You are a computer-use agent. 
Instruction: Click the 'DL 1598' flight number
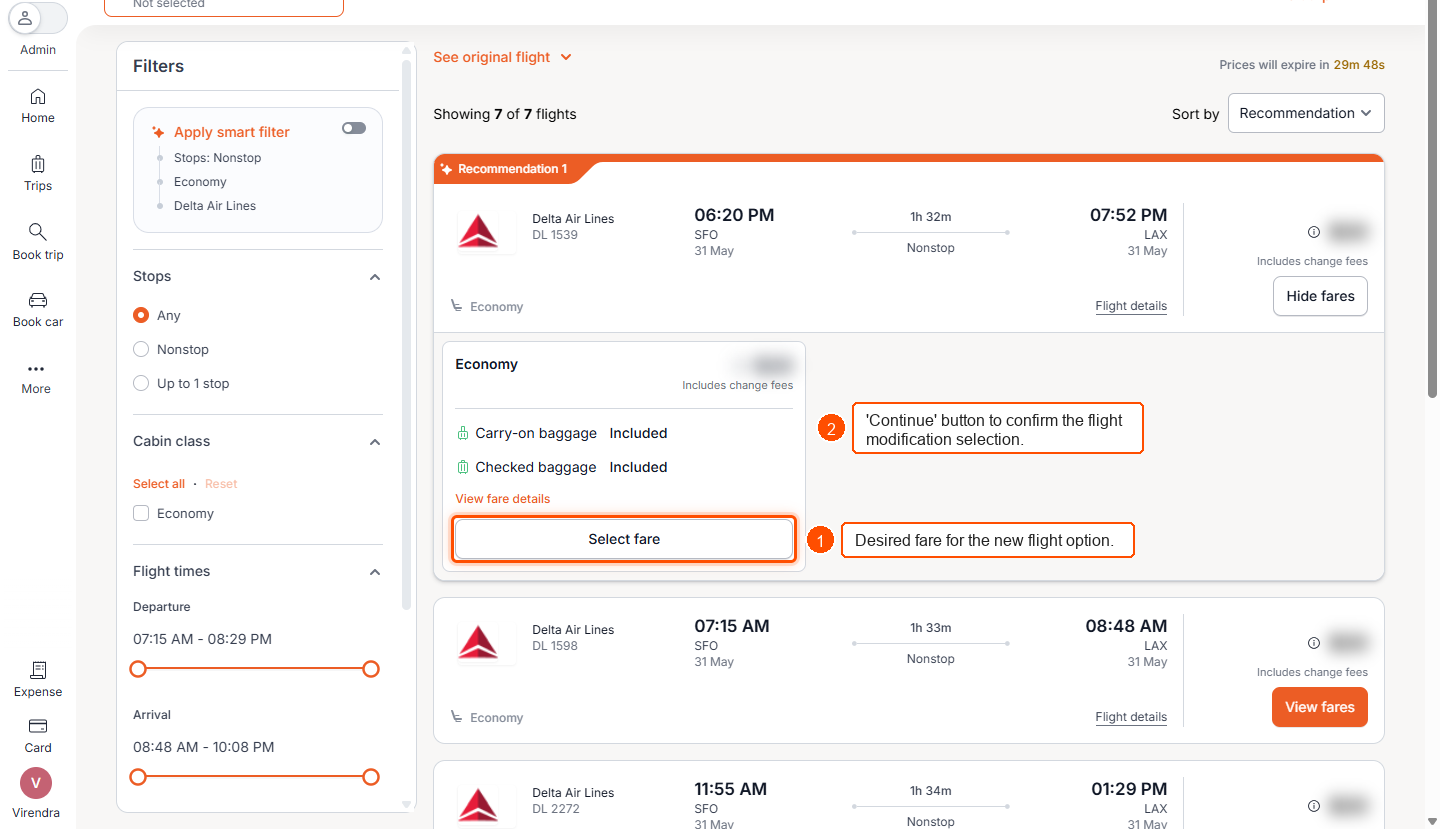pyautogui.click(x=555, y=646)
